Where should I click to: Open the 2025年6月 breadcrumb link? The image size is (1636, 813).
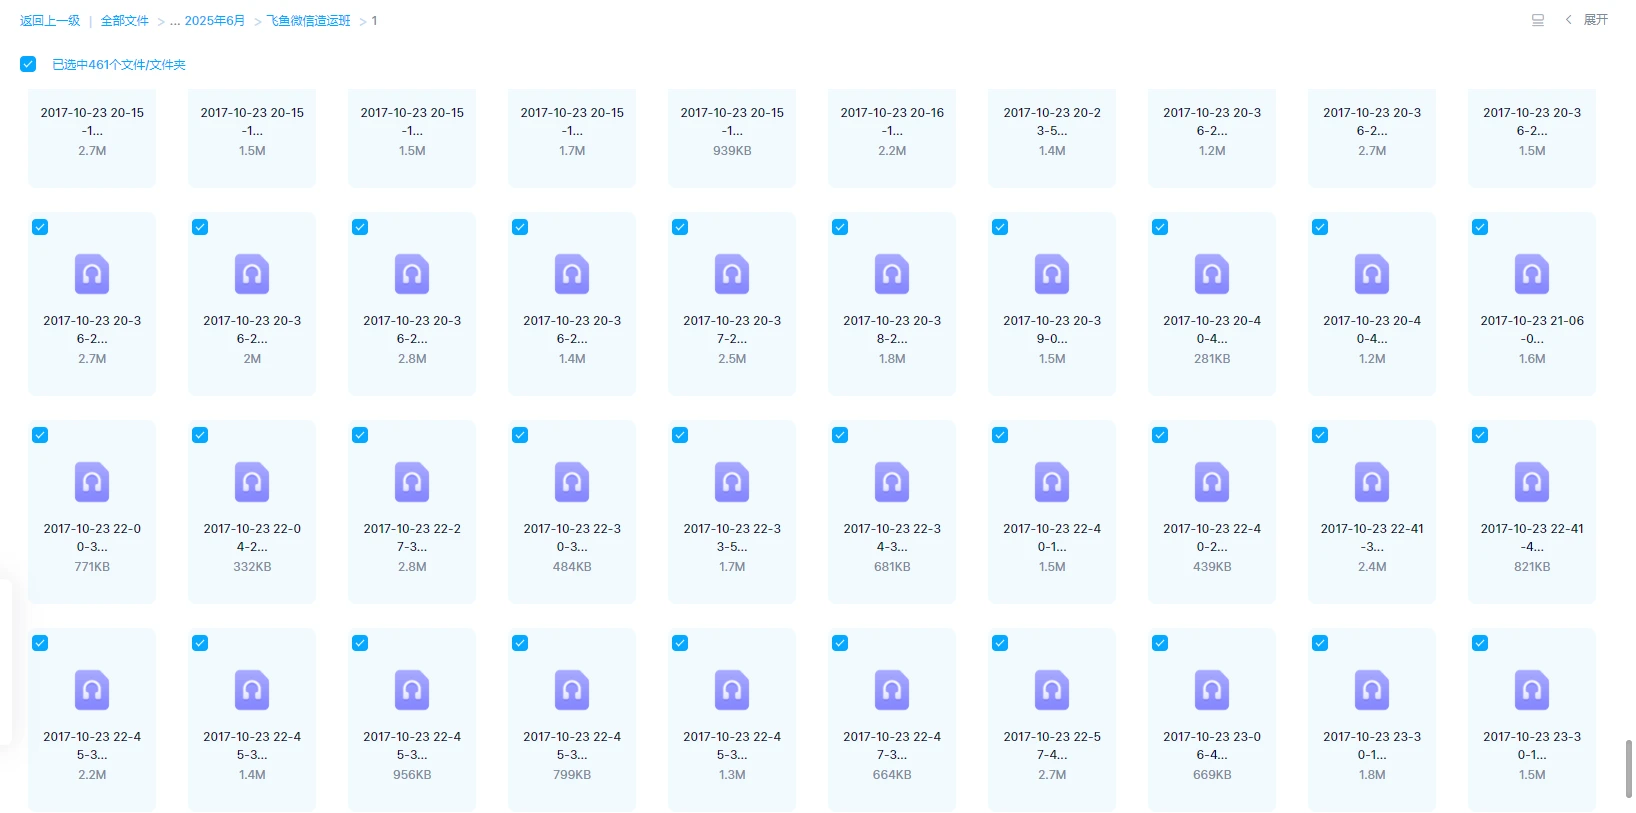(x=214, y=21)
